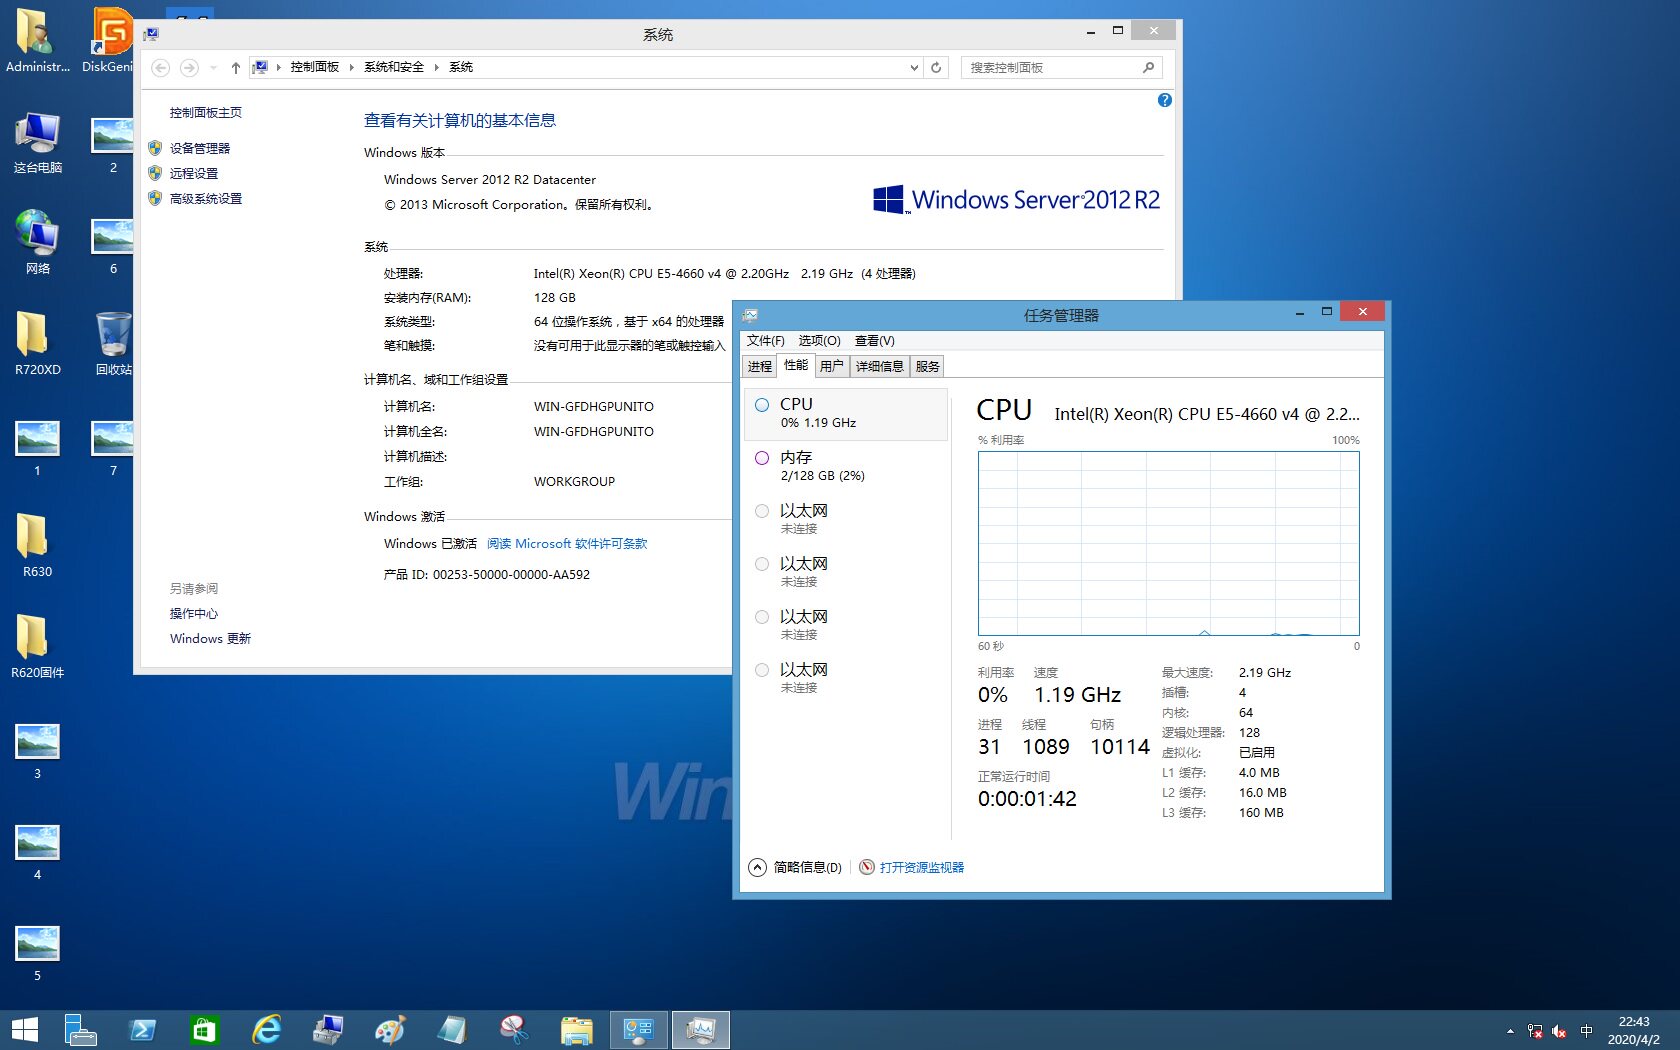Viewport: 1680px width, 1050px height.
Task: Refresh the System control panel page
Action: coord(936,68)
